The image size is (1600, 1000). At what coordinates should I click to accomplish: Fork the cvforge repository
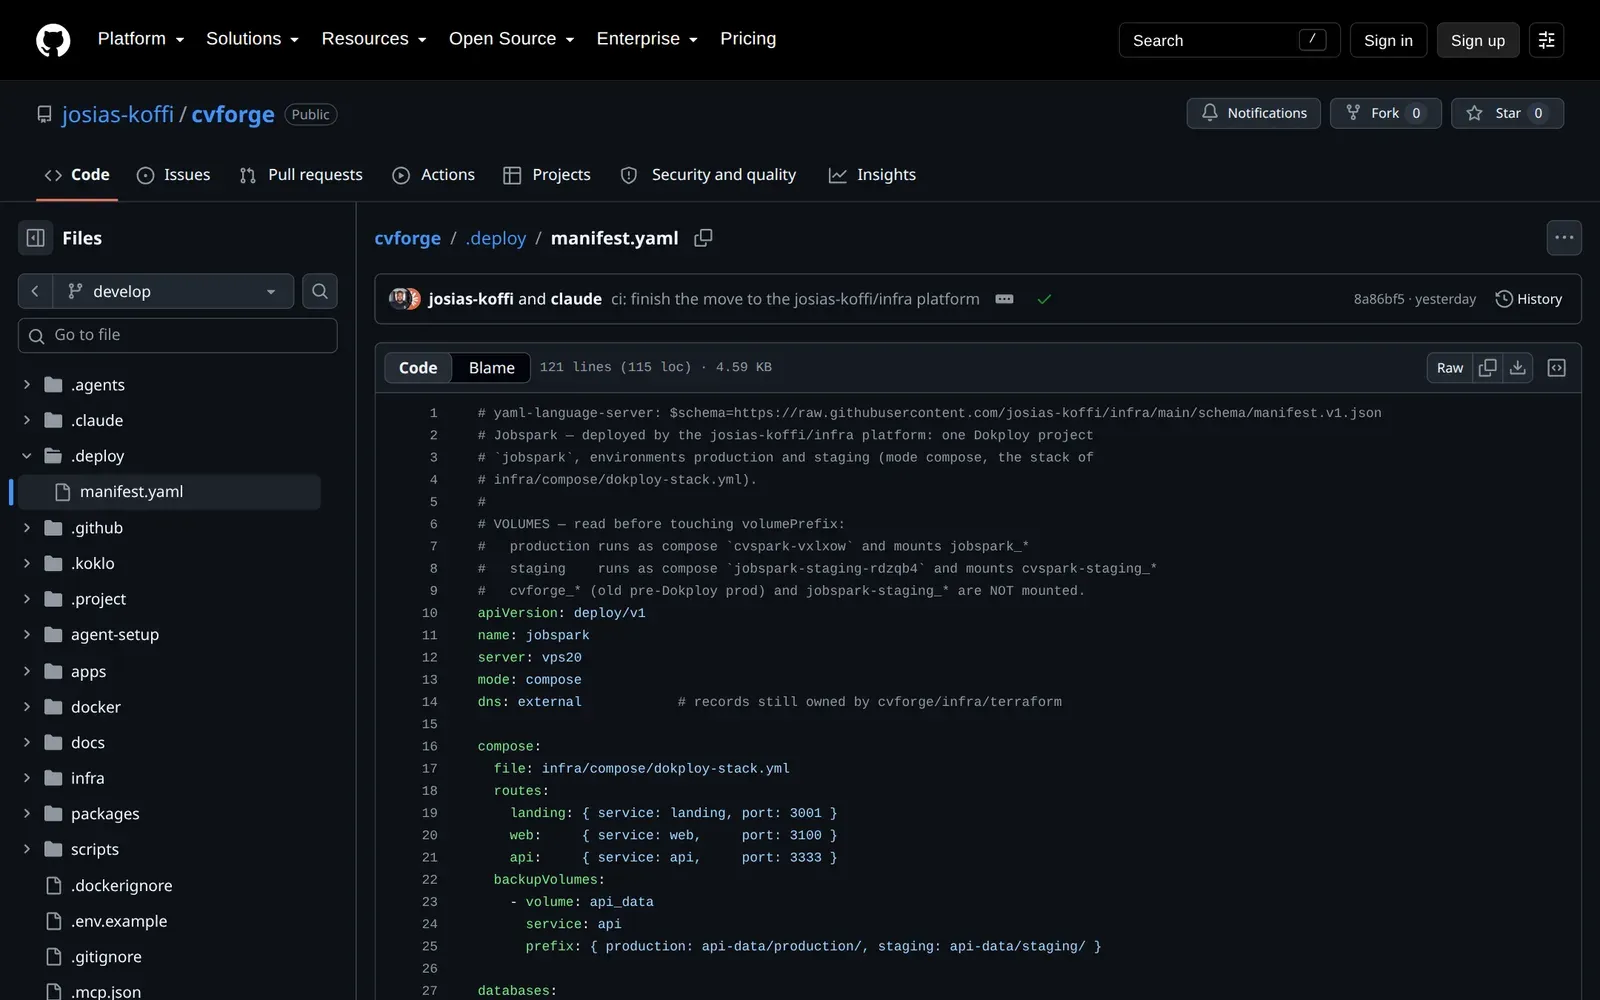tap(1385, 113)
